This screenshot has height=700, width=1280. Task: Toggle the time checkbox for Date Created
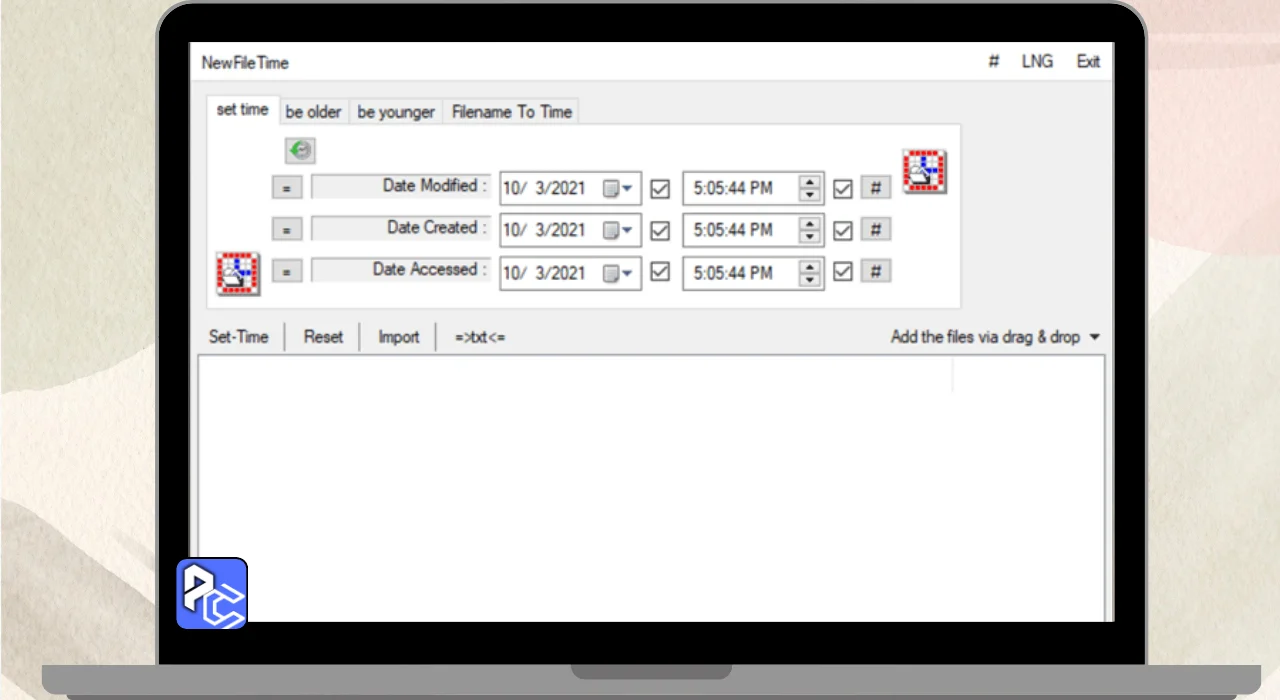(843, 230)
